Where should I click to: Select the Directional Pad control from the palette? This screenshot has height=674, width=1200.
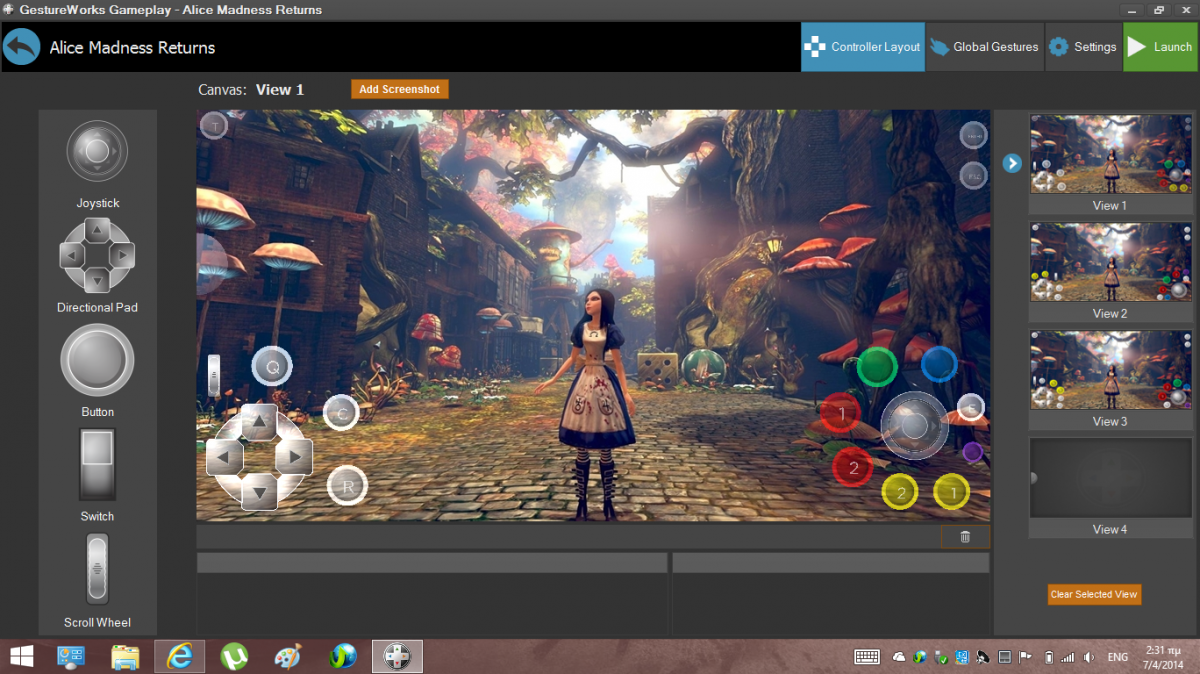pos(97,255)
